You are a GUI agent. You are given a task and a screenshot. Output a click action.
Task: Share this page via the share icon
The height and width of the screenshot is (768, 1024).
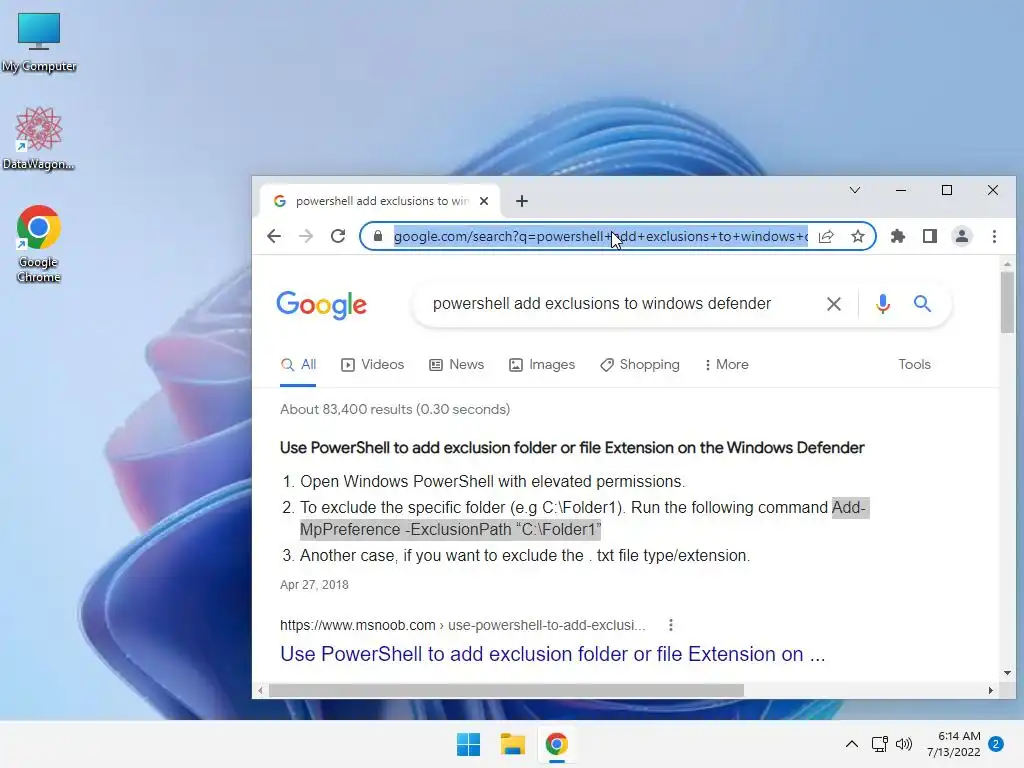(826, 236)
